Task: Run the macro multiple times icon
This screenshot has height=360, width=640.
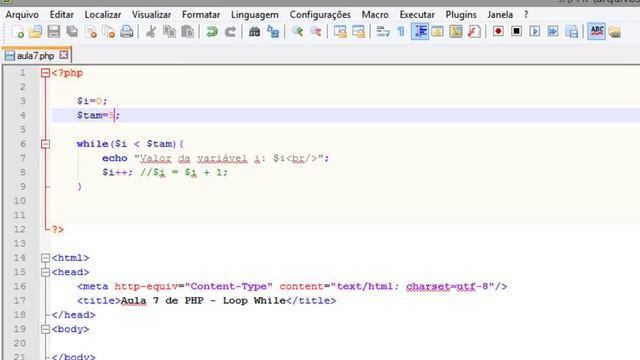Action: click(x=553, y=32)
